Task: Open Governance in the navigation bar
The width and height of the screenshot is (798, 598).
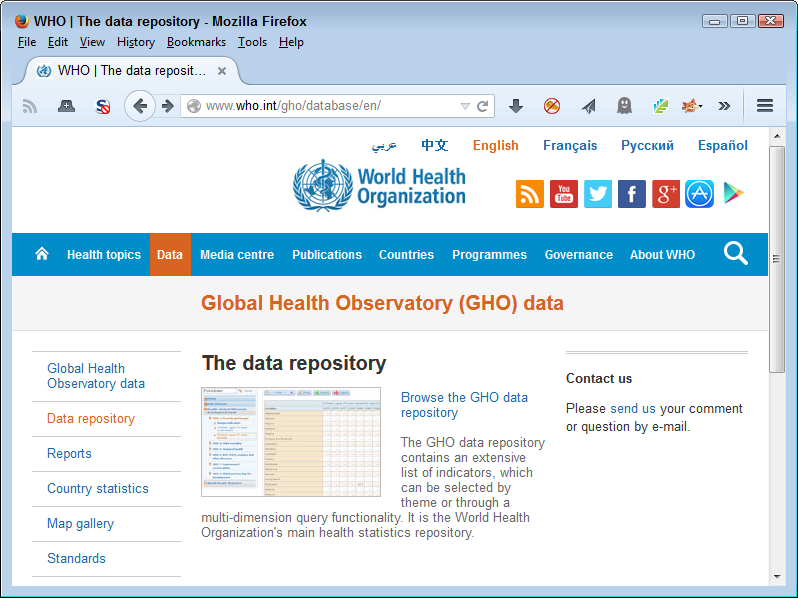Action: click(x=579, y=254)
